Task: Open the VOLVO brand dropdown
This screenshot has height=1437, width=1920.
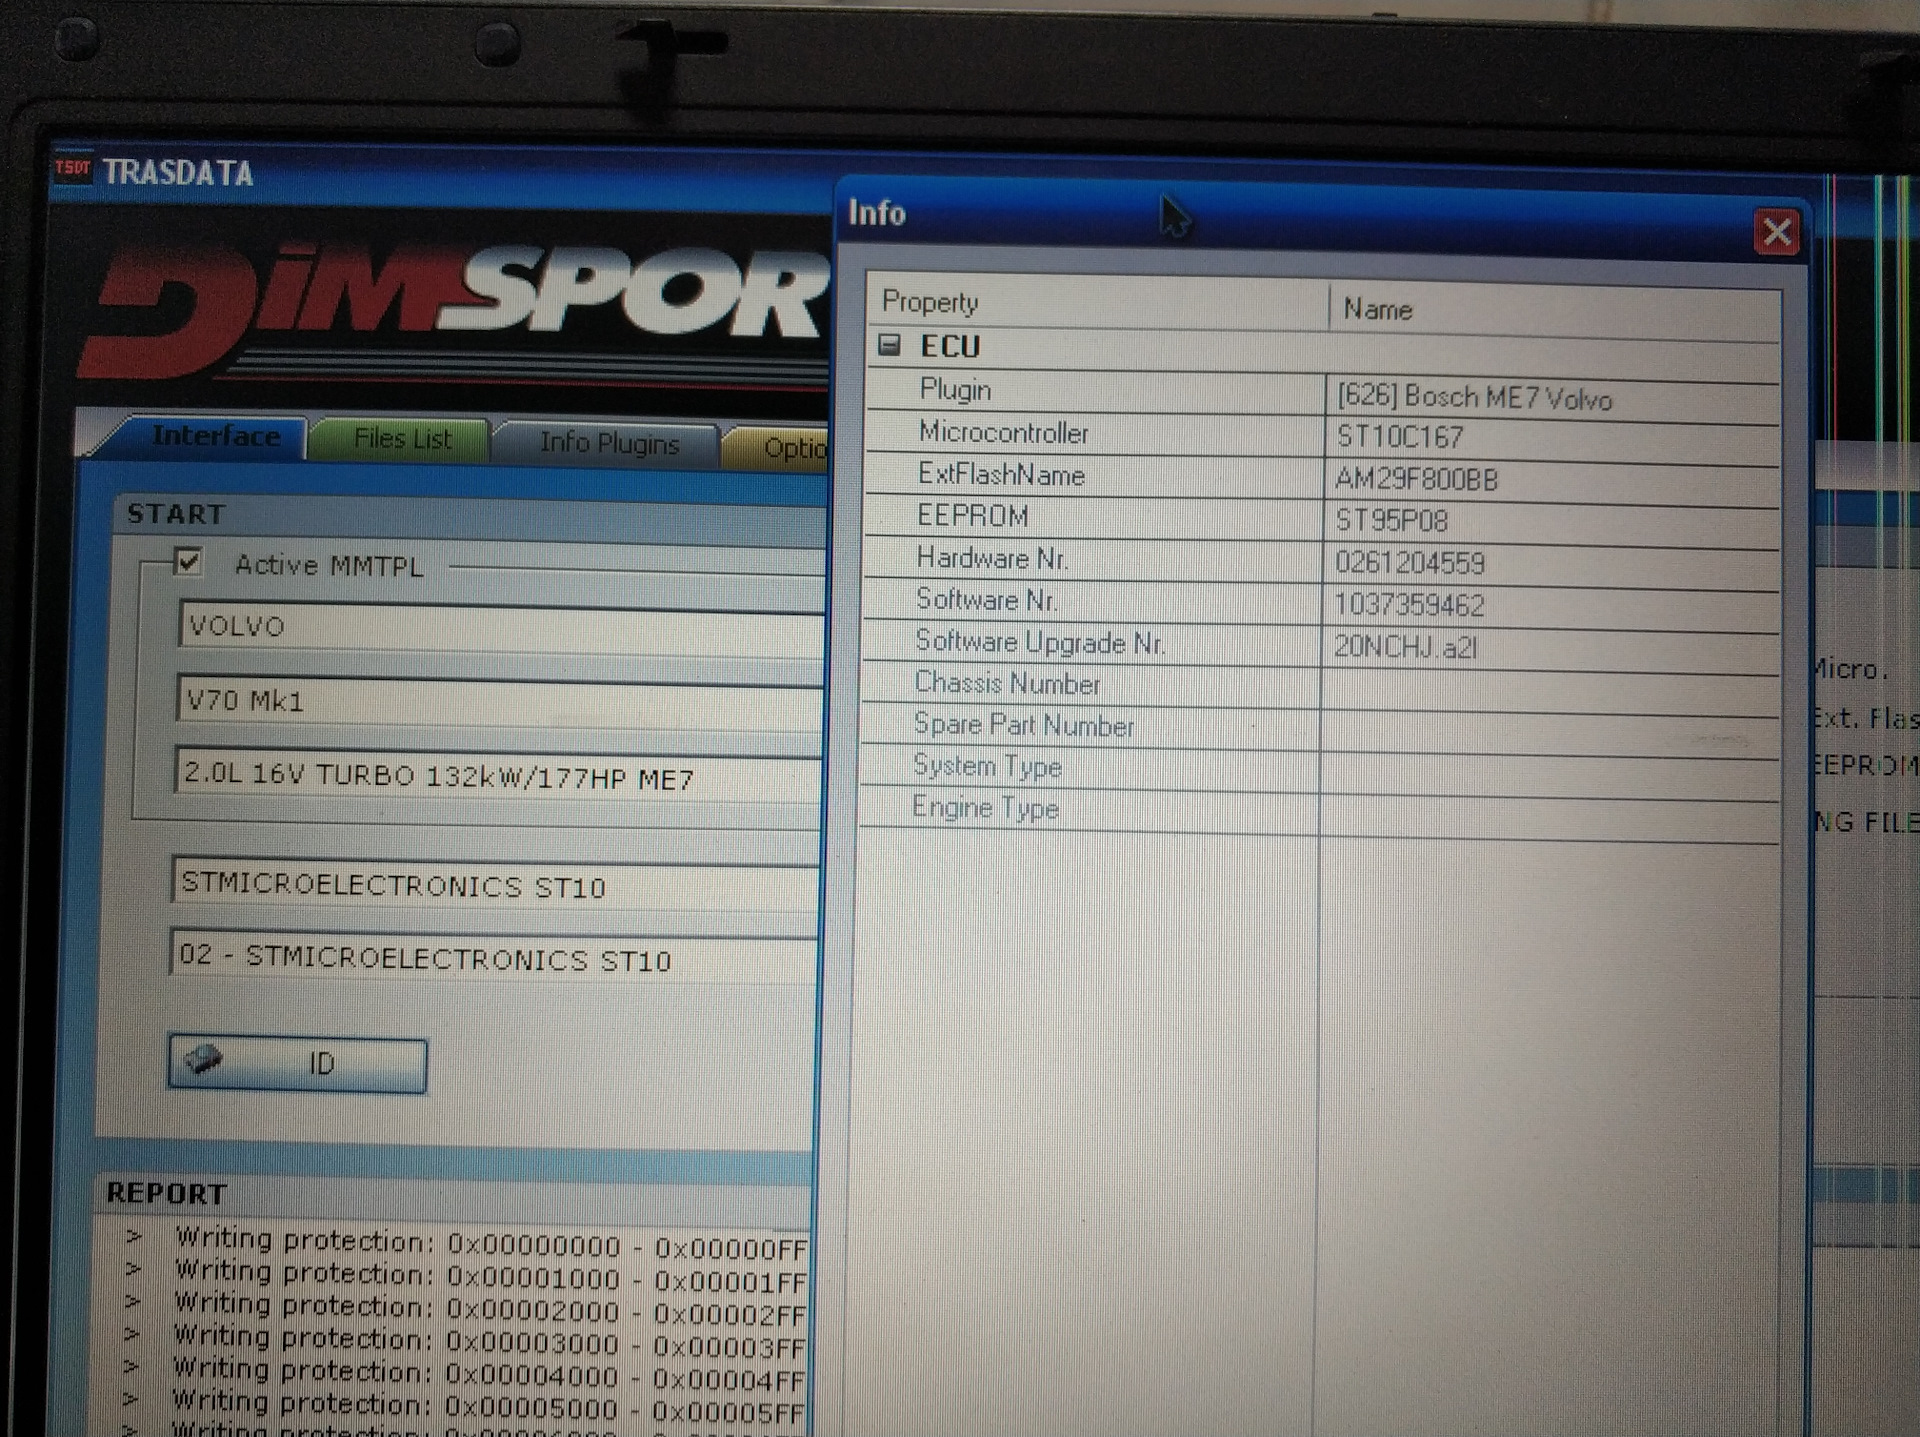Action: tap(500, 627)
